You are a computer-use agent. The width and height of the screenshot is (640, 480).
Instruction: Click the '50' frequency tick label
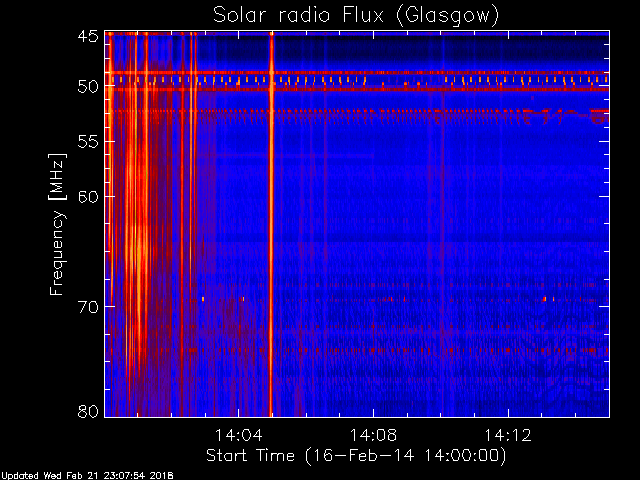click(88, 86)
